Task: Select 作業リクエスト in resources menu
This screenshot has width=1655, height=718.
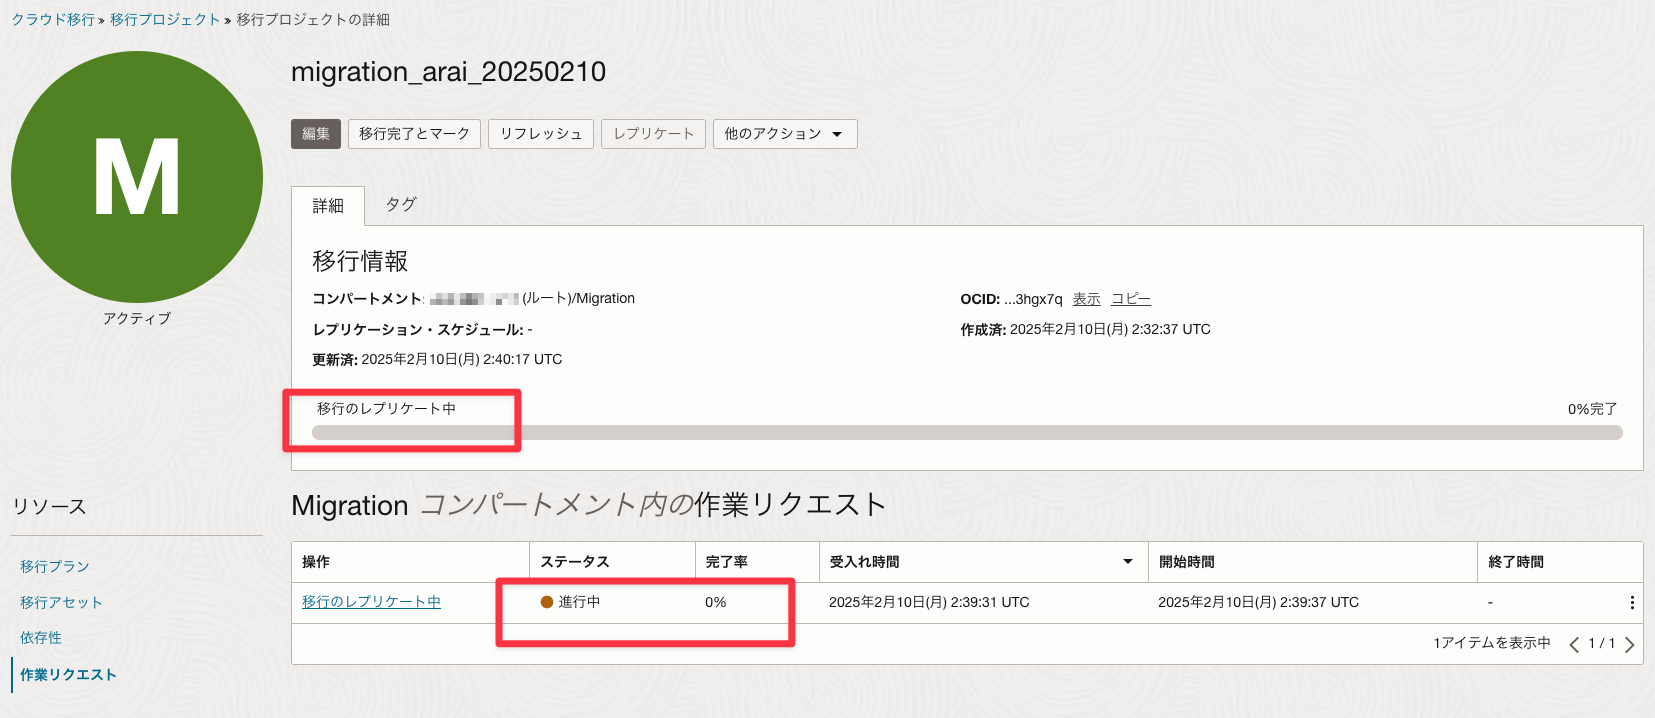Action: click(x=68, y=675)
